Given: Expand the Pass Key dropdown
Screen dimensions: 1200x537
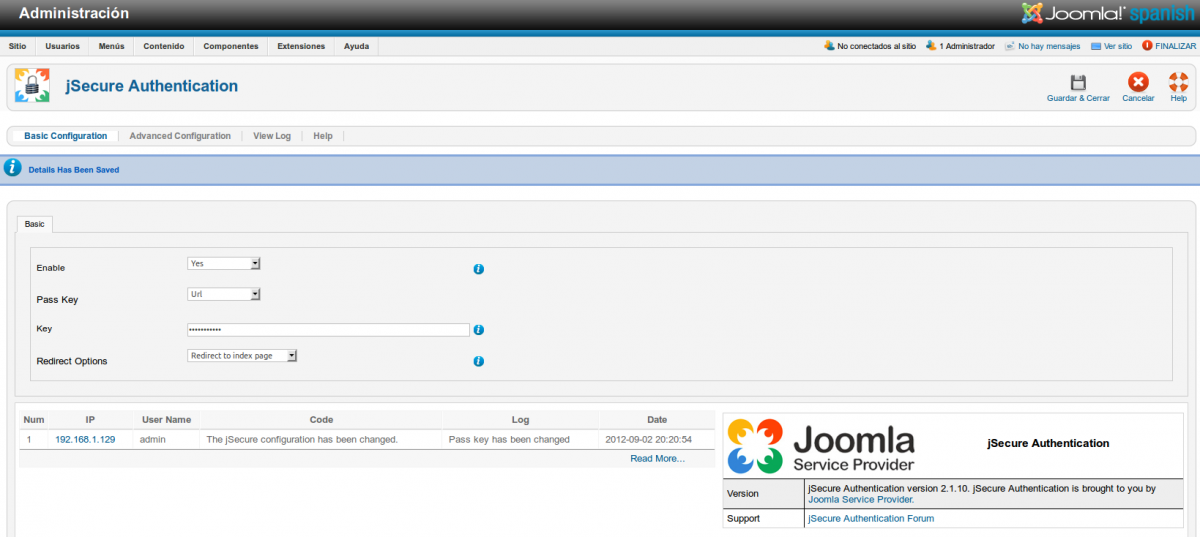Looking at the screenshot, I should pyautogui.click(x=224, y=294).
